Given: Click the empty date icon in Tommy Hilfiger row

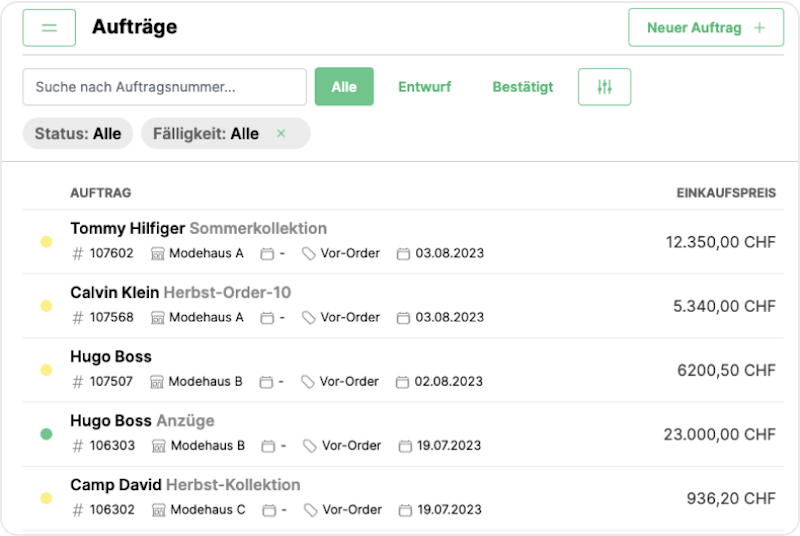Looking at the screenshot, I should 267,253.
